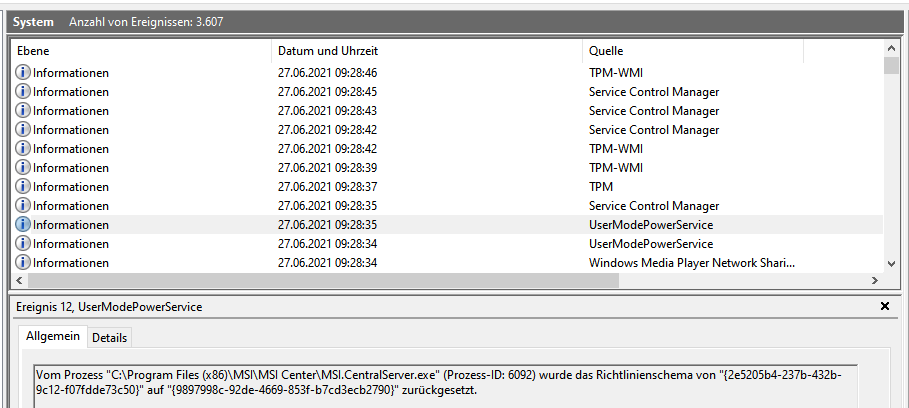Click info icon of selected UserModePowerService event
The width and height of the screenshot is (909, 408).
coord(23,224)
